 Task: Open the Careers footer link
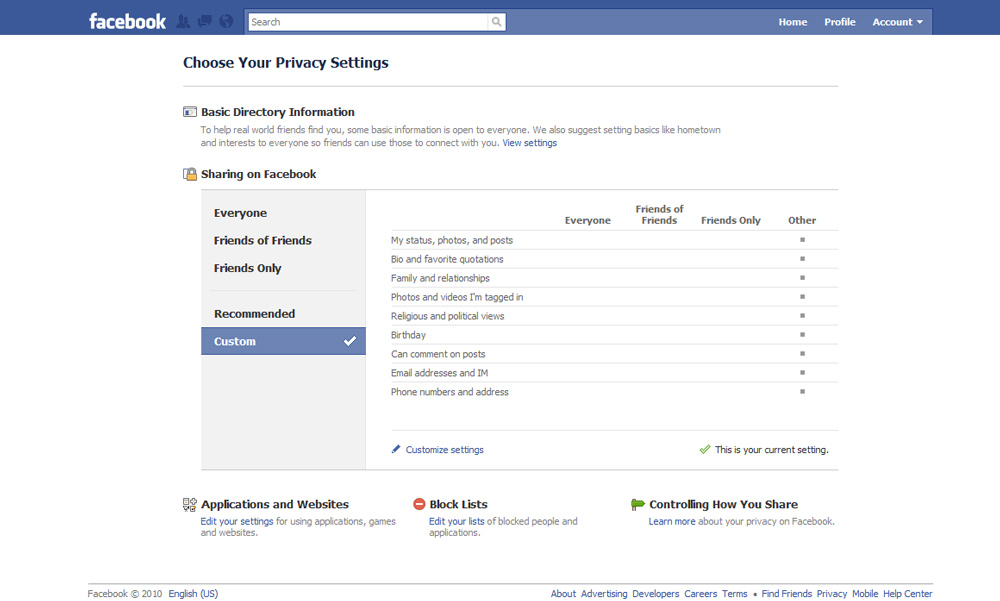tap(700, 593)
